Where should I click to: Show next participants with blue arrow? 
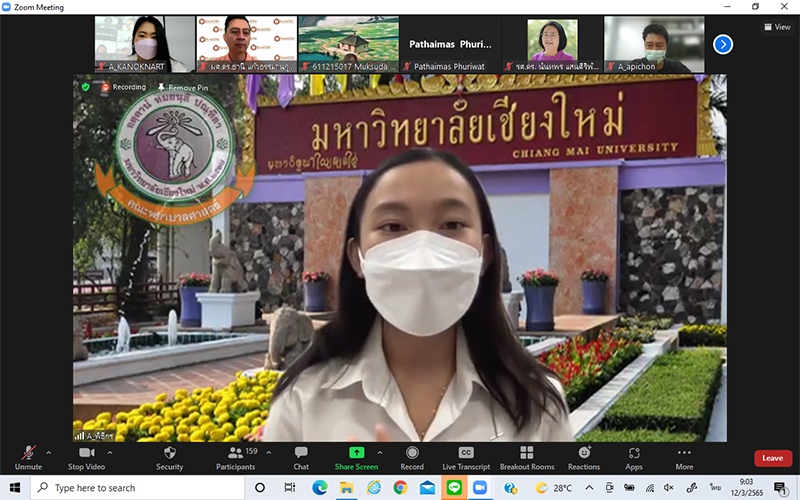coord(722,44)
